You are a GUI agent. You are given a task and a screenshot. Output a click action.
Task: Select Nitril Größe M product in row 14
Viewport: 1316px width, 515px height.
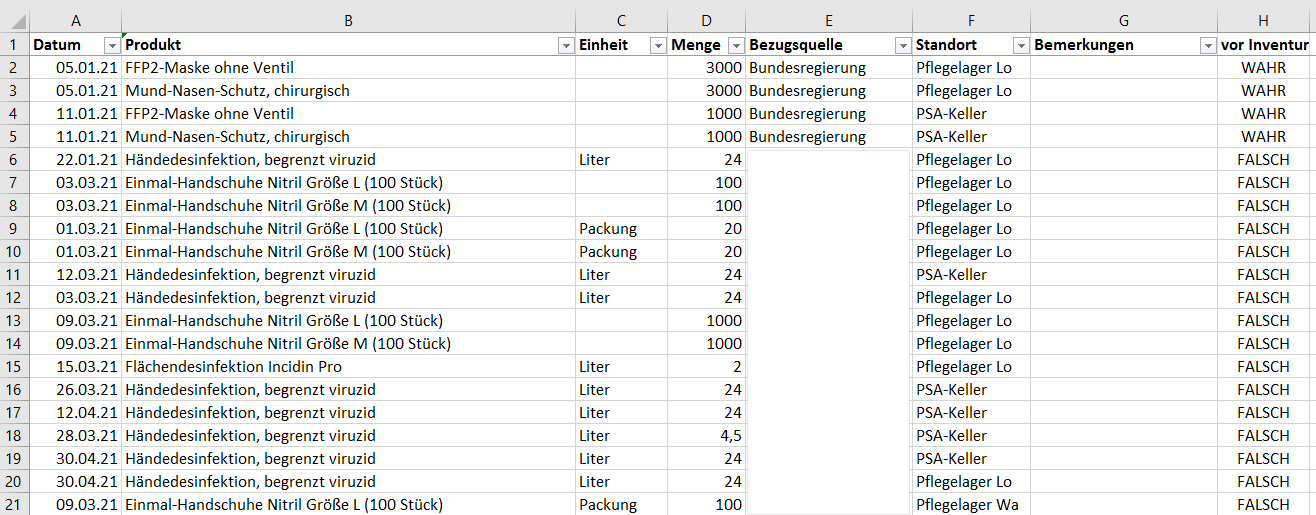tap(349, 344)
